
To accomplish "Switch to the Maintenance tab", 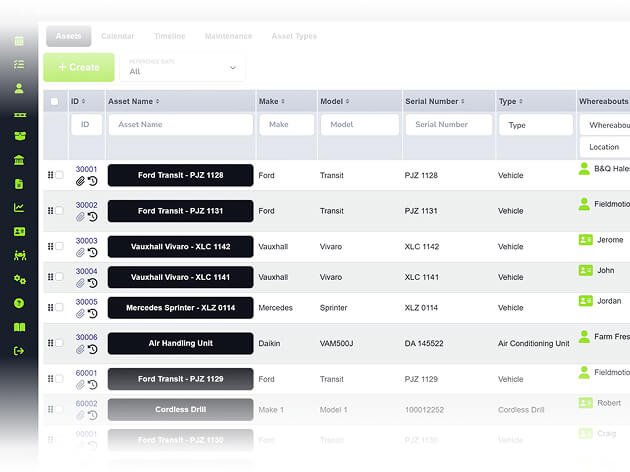I will 229,36.
